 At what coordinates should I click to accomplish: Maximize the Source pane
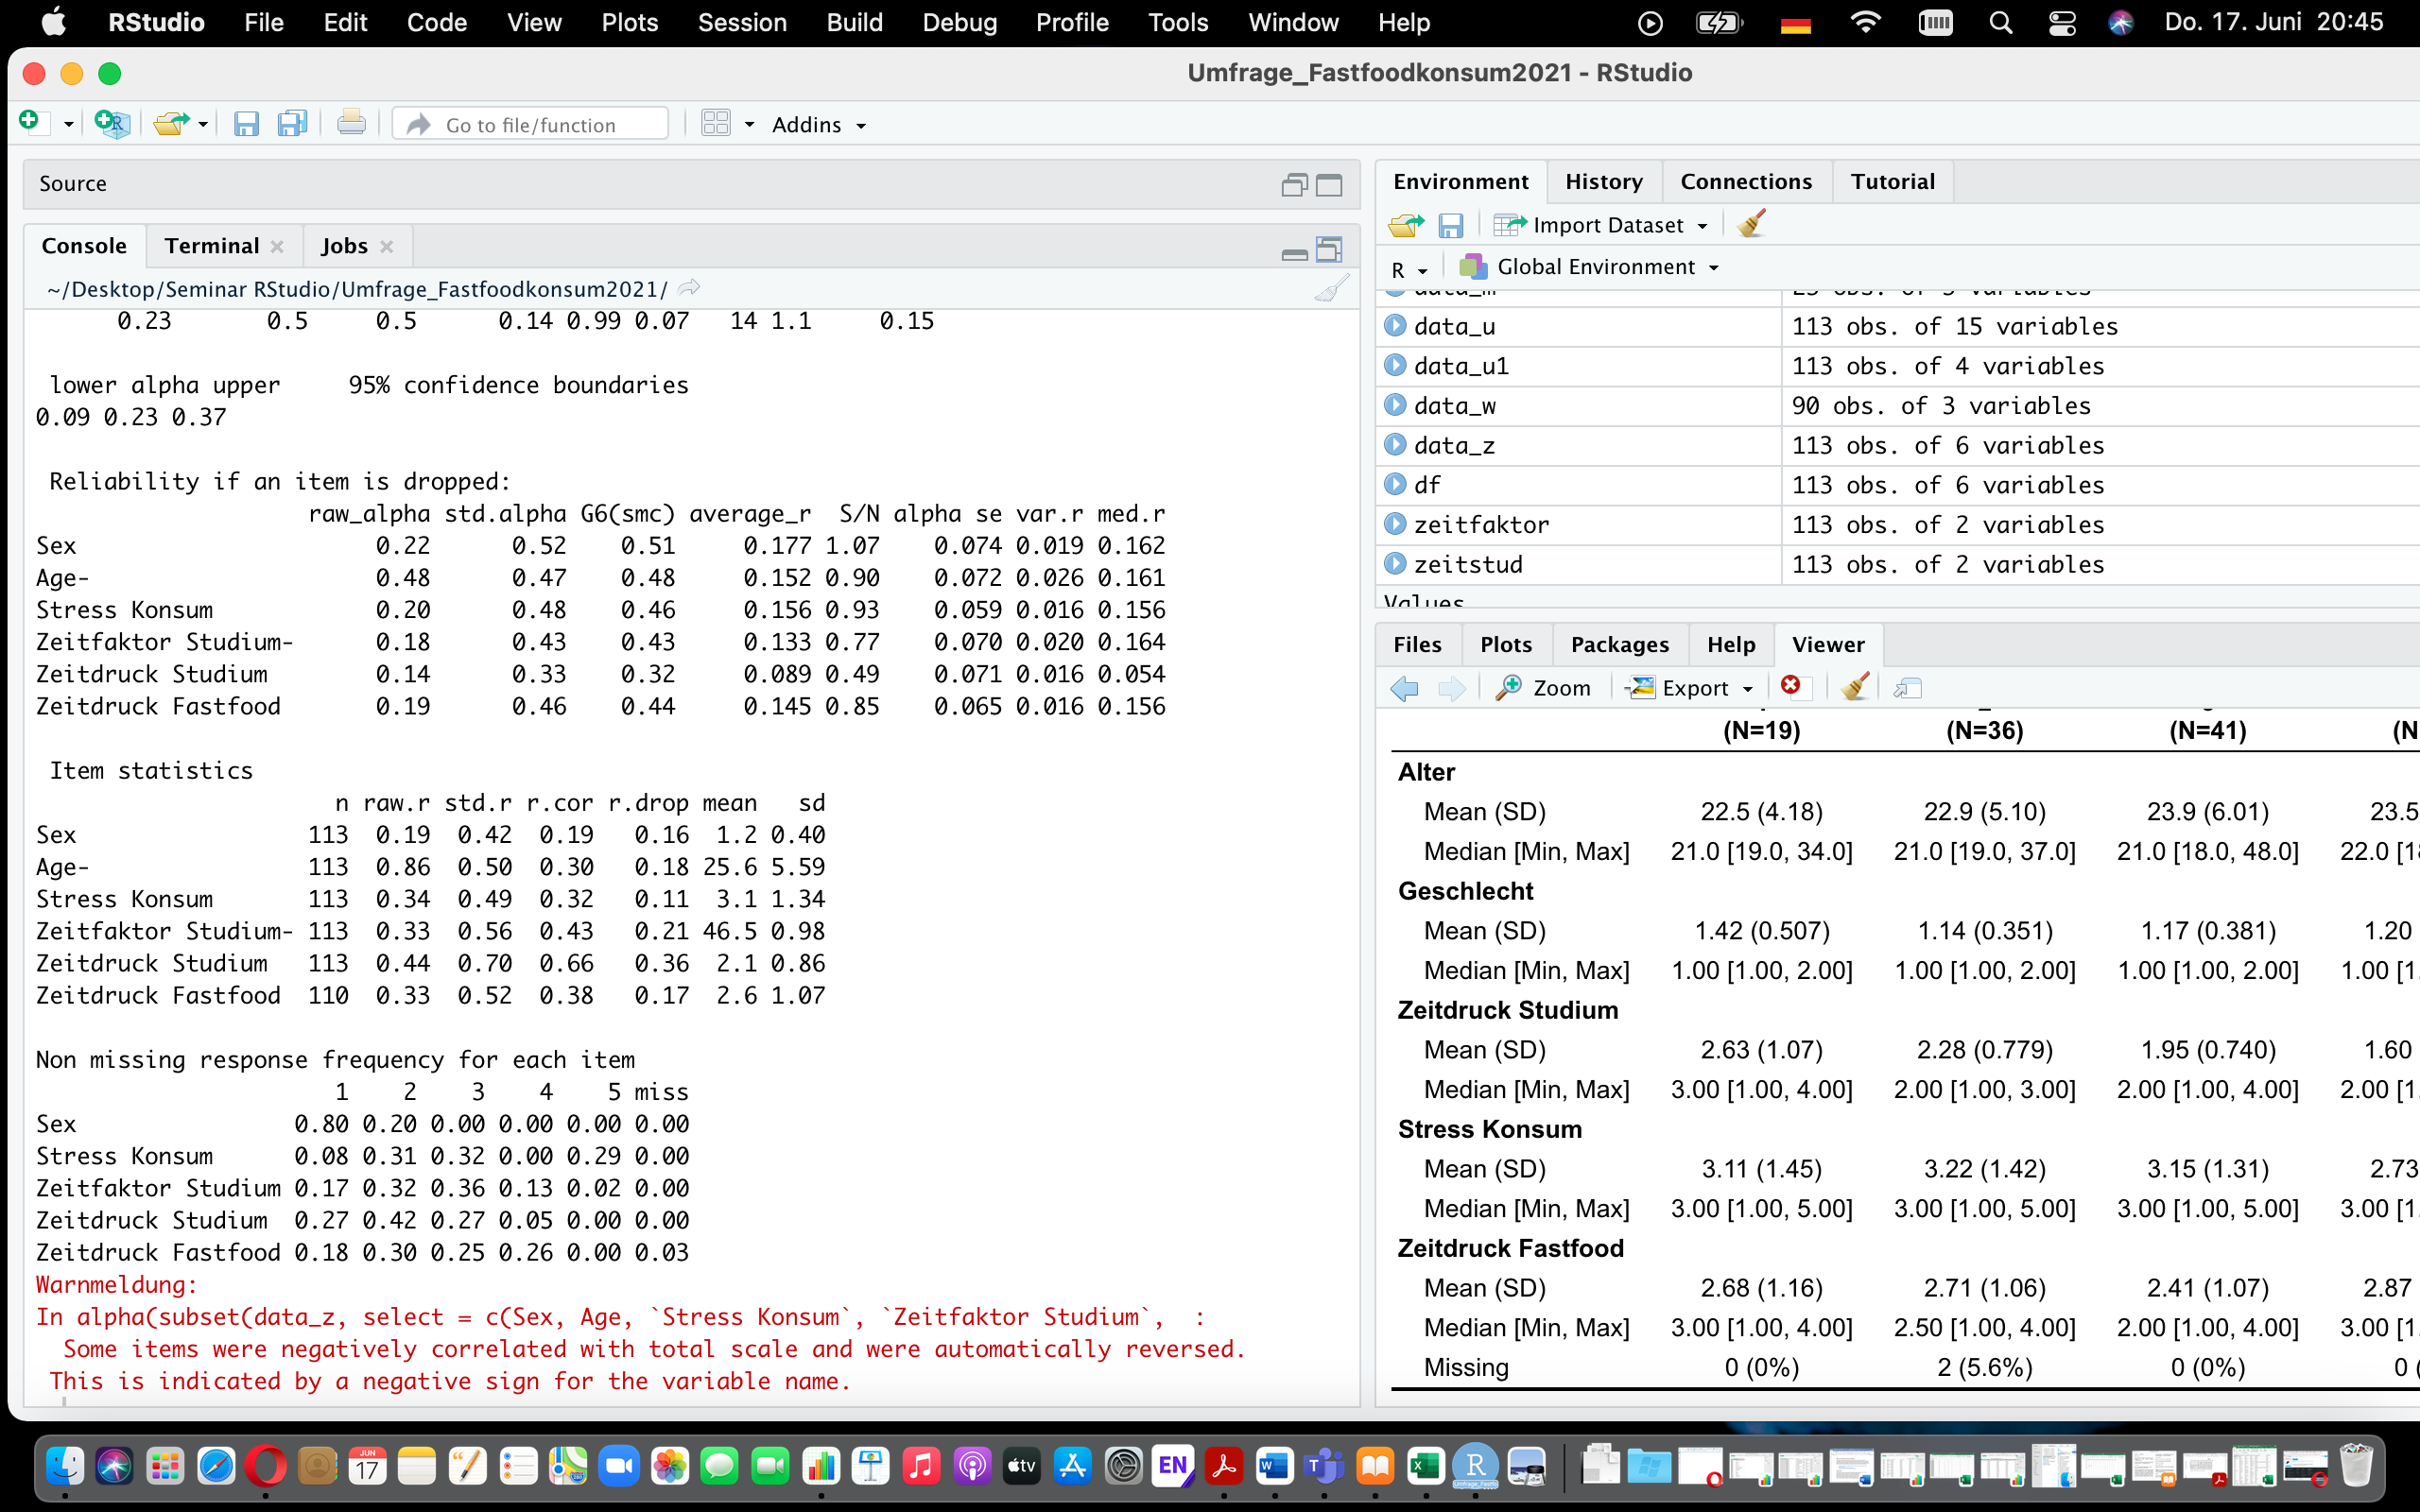1329,185
